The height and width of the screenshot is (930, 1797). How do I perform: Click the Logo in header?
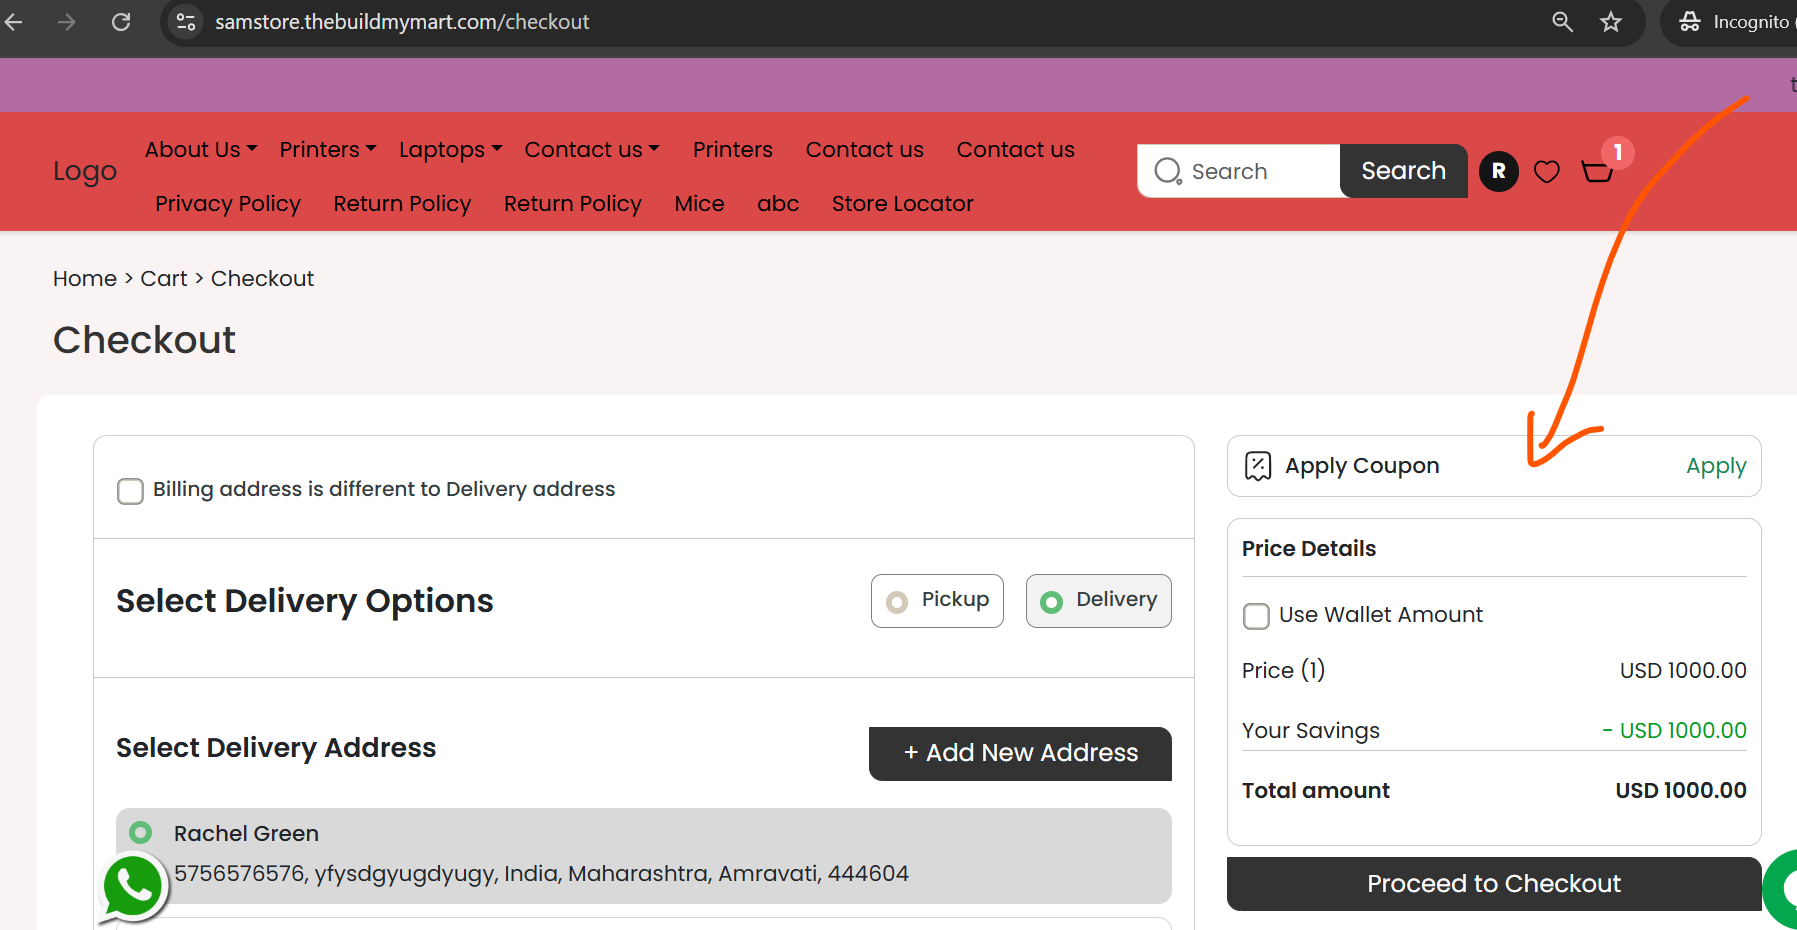pyautogui.click(x=85, y=172)
